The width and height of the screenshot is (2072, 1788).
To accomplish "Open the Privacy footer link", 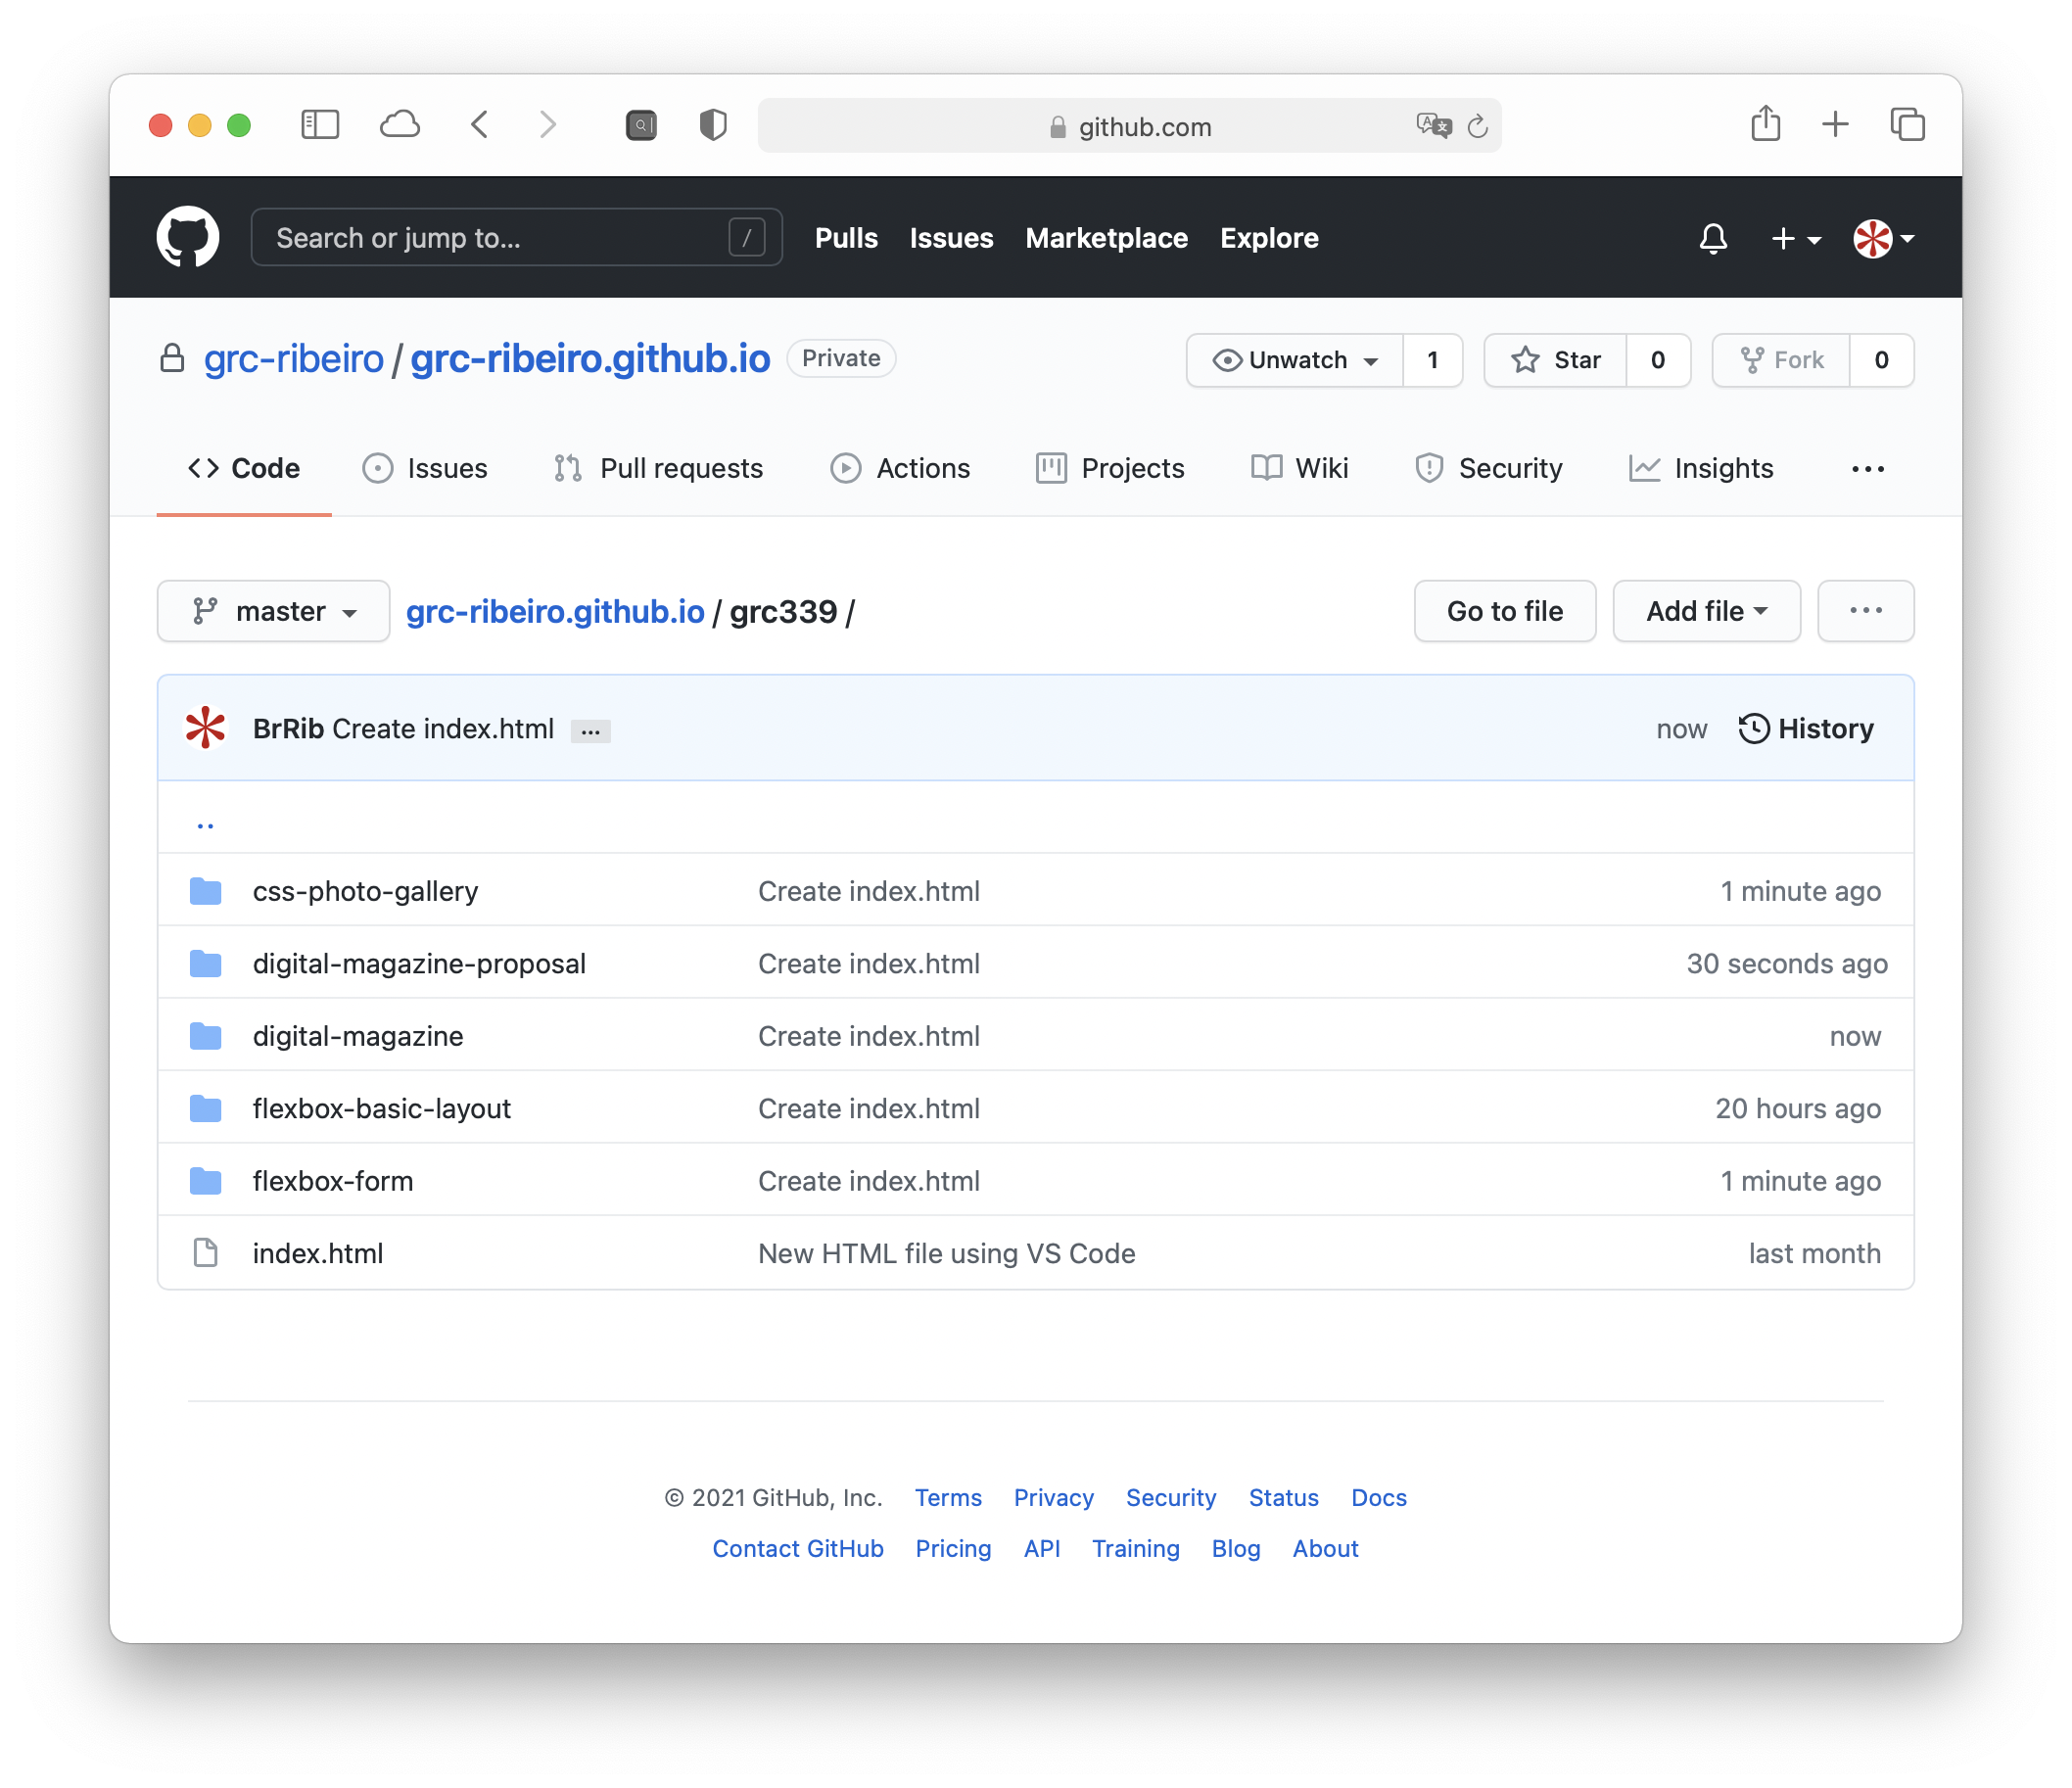I will click(x=1053, y=1497).
